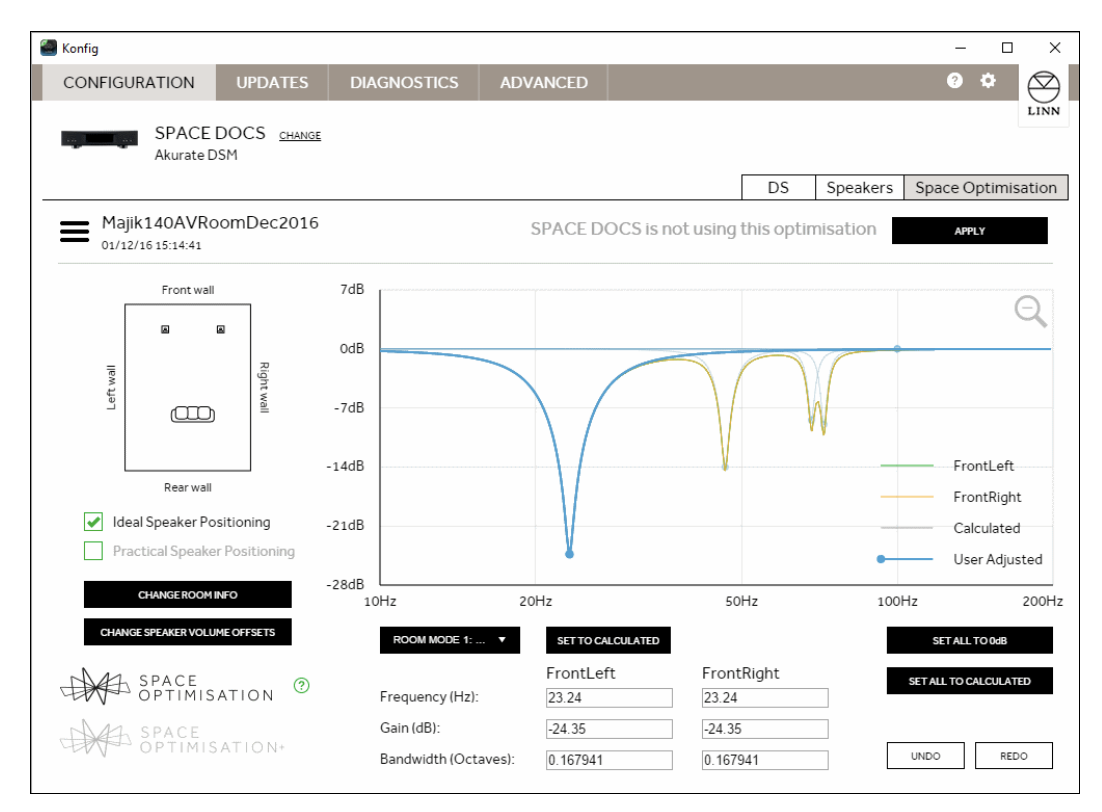Click Set To Calculated button
The height and width of the screenshot is (812, 1102).
click(x=608, y=640)
